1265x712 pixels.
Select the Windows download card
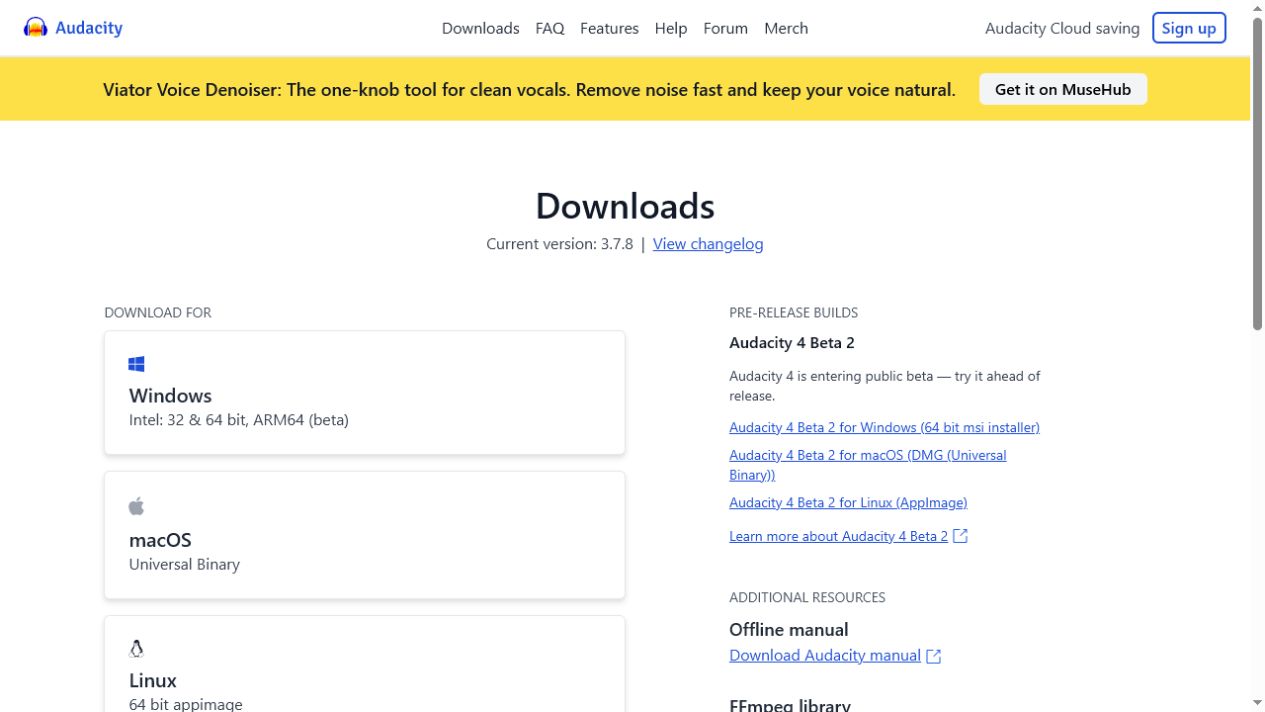pos(365,393)
